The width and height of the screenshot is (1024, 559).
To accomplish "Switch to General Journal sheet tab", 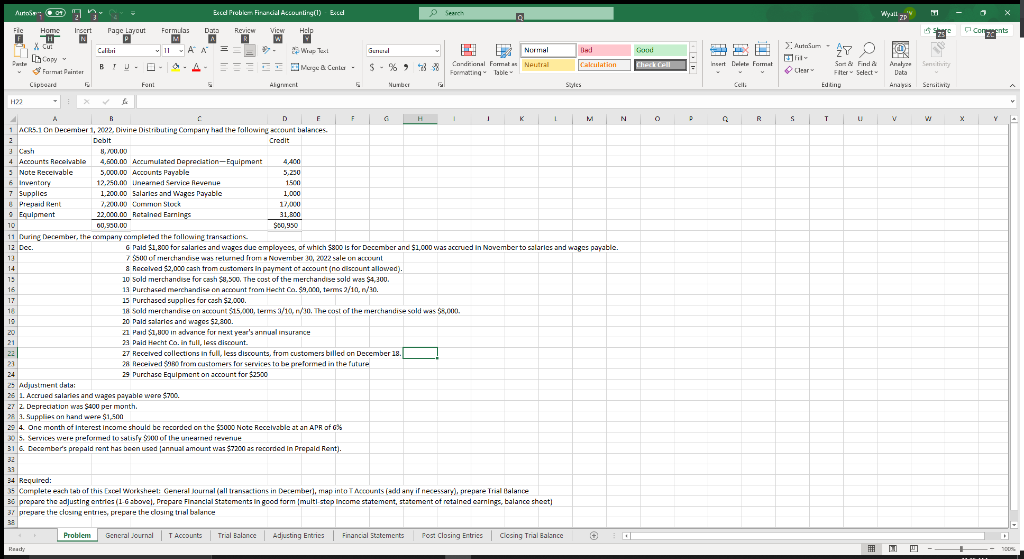I will (129, 535).
